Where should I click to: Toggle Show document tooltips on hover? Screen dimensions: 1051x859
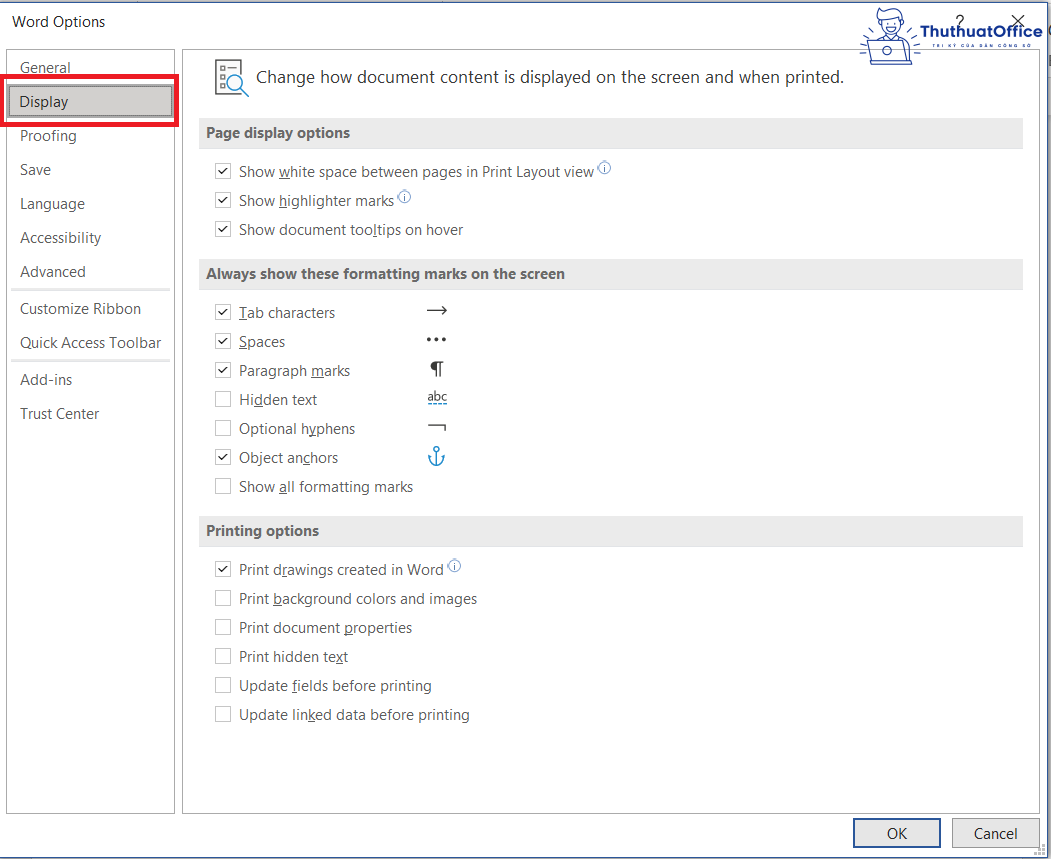223,229
